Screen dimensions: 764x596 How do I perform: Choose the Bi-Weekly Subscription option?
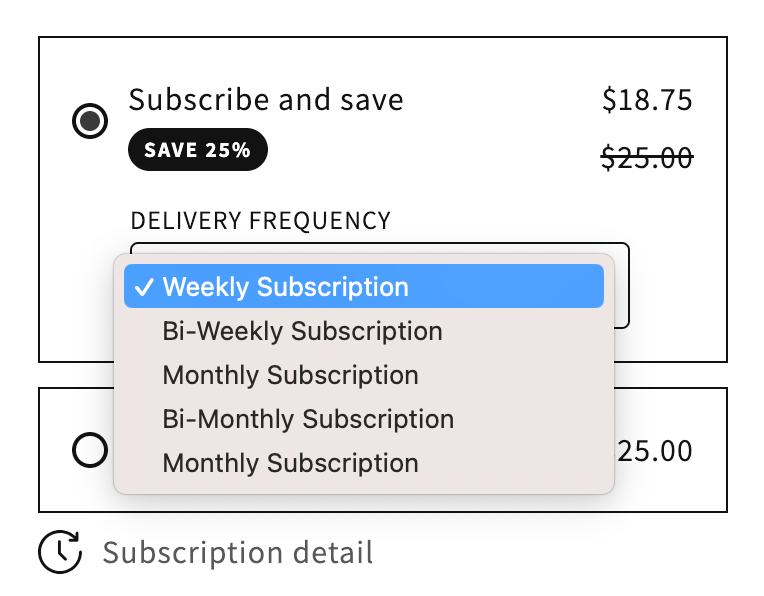coord(302,331)
